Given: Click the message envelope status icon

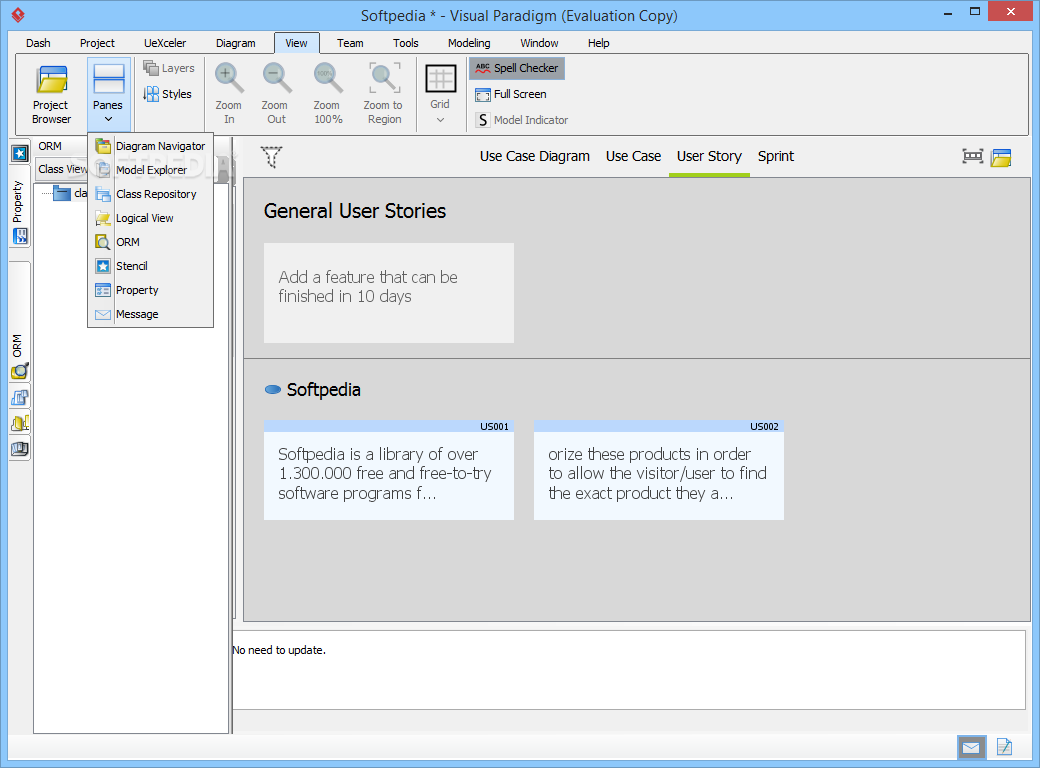Looking at the screenshot, I should (x=971, y=748).
